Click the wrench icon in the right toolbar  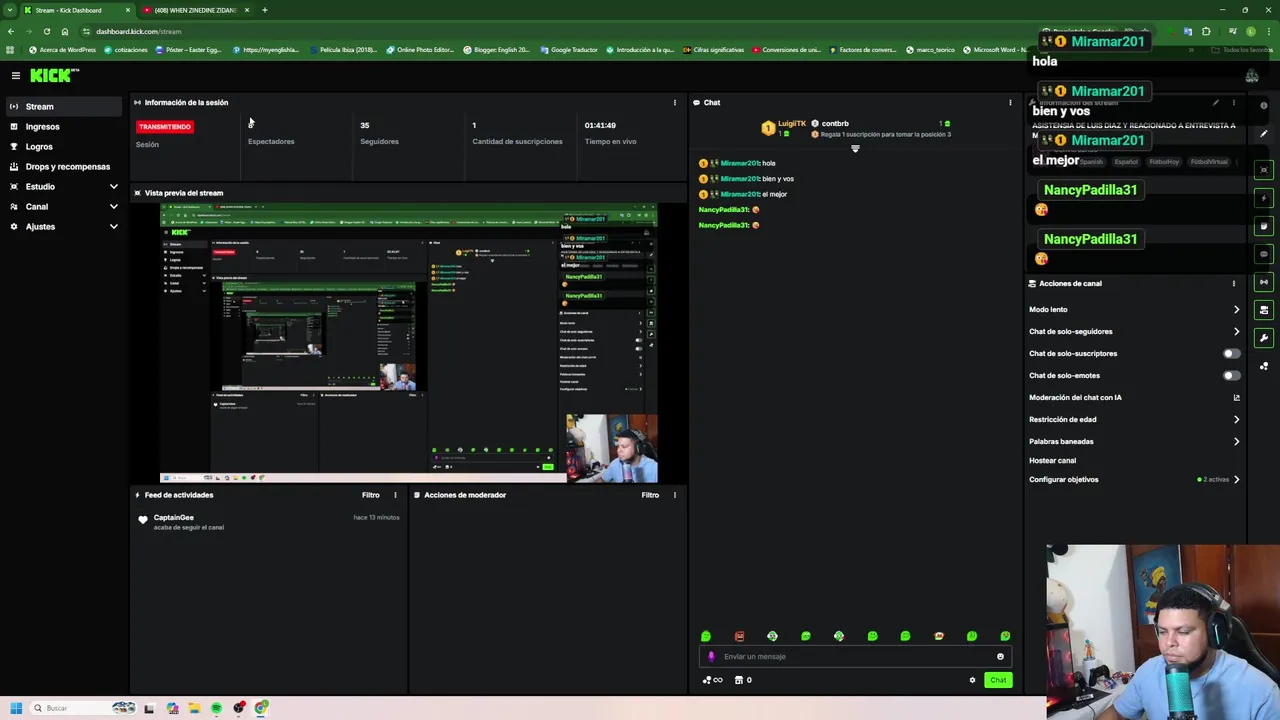[x=1264, y=338]
